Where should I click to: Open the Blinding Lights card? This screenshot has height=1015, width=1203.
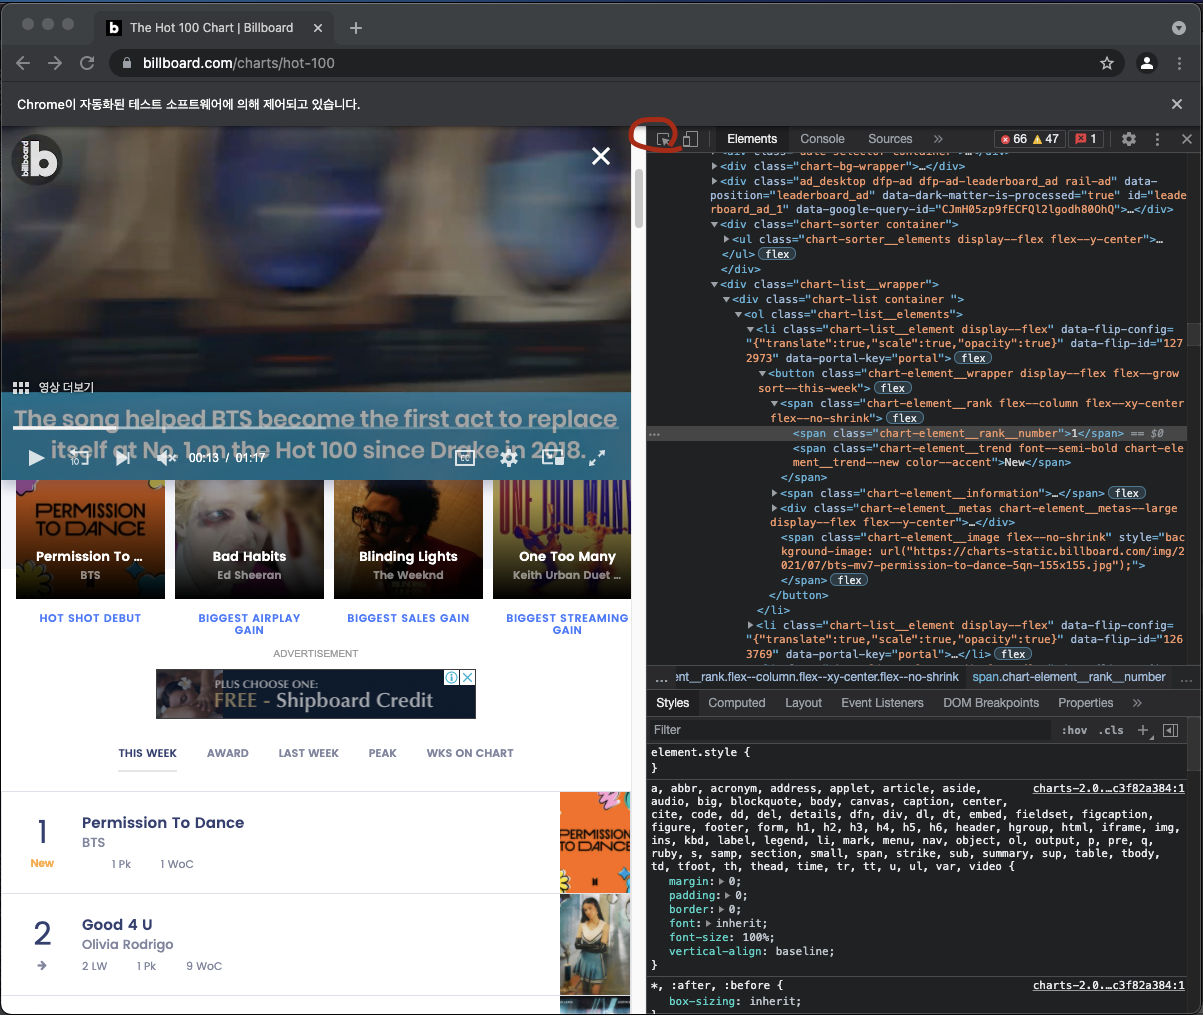408,539
